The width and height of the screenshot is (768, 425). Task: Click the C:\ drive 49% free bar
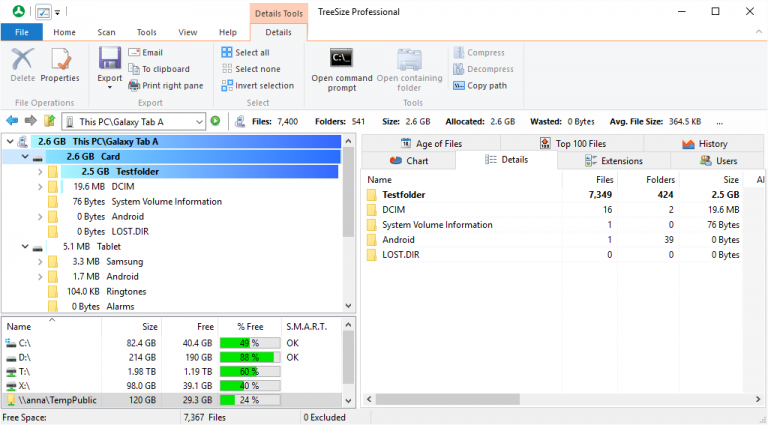[250, 343]
